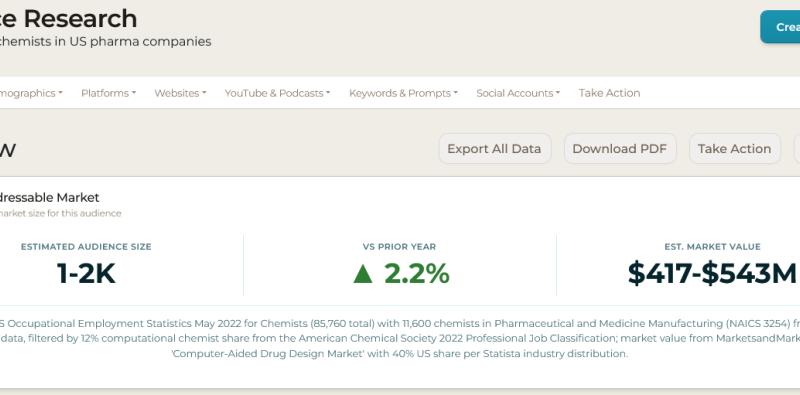The image size is (800, 395).
Task: Select Take Action in the navigation bar
Action: click(x=609, y=93)
